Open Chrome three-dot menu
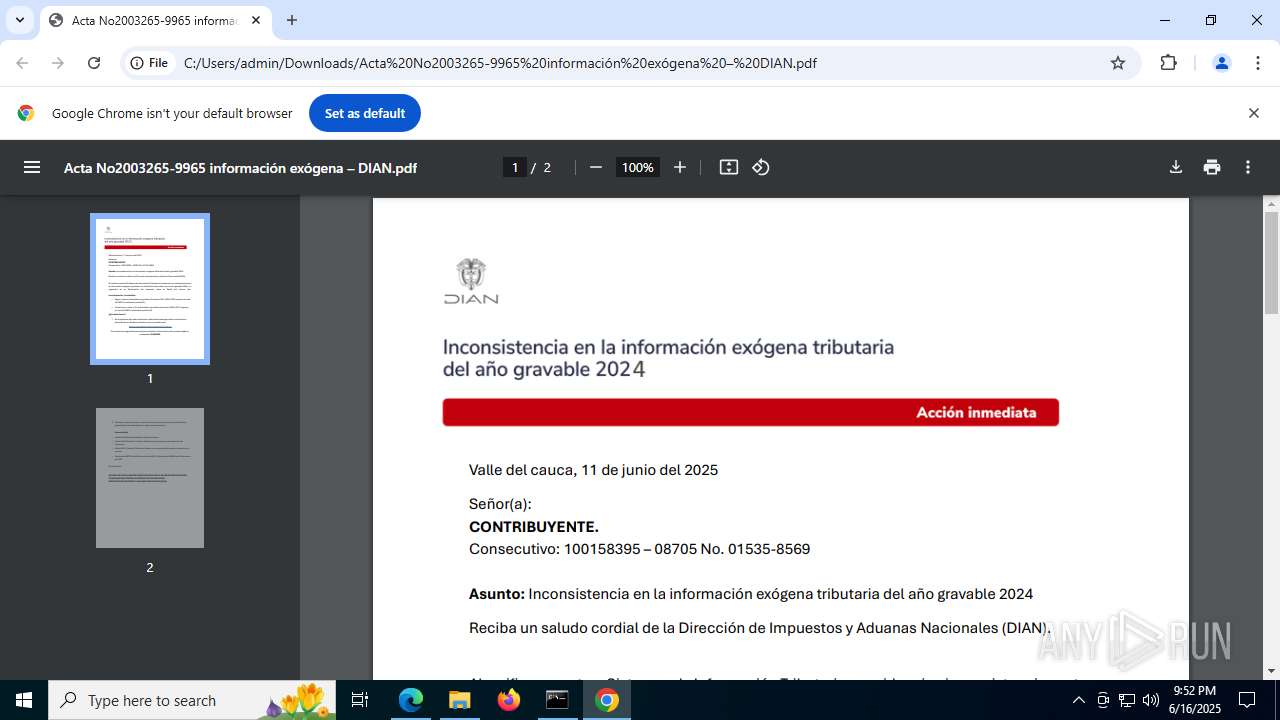Image resolution: width=1280 pixels, height=720 pixels. 1258,63
